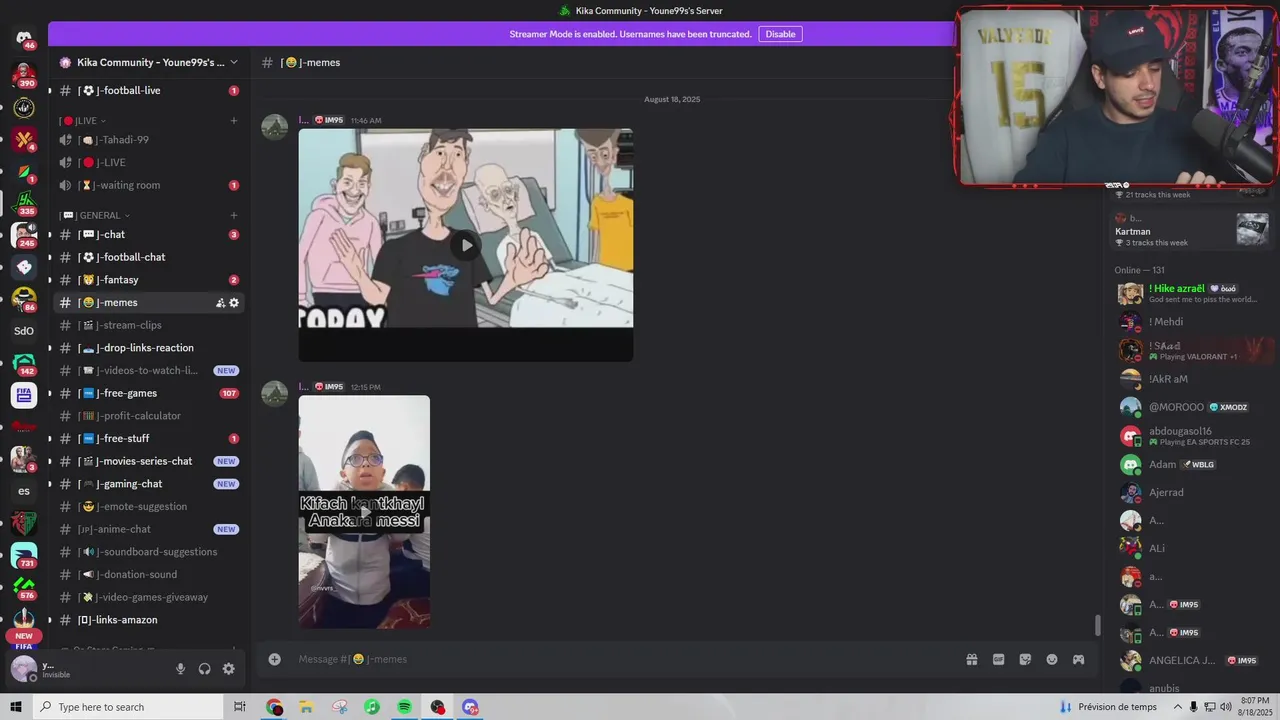The height and width of the screenshot is (720, 1280).
Task: Open Windows Start menu
Action: click(16, 707)
